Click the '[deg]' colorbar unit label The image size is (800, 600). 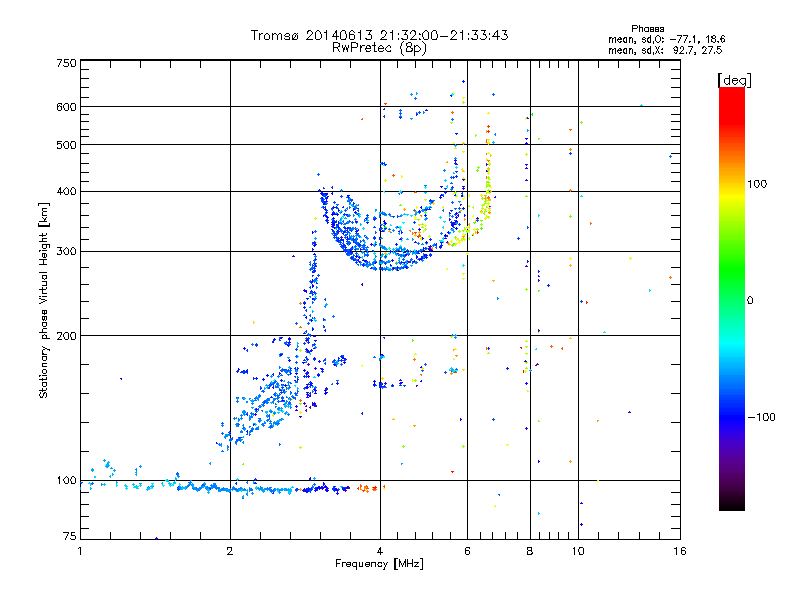[x=734, y=80]
